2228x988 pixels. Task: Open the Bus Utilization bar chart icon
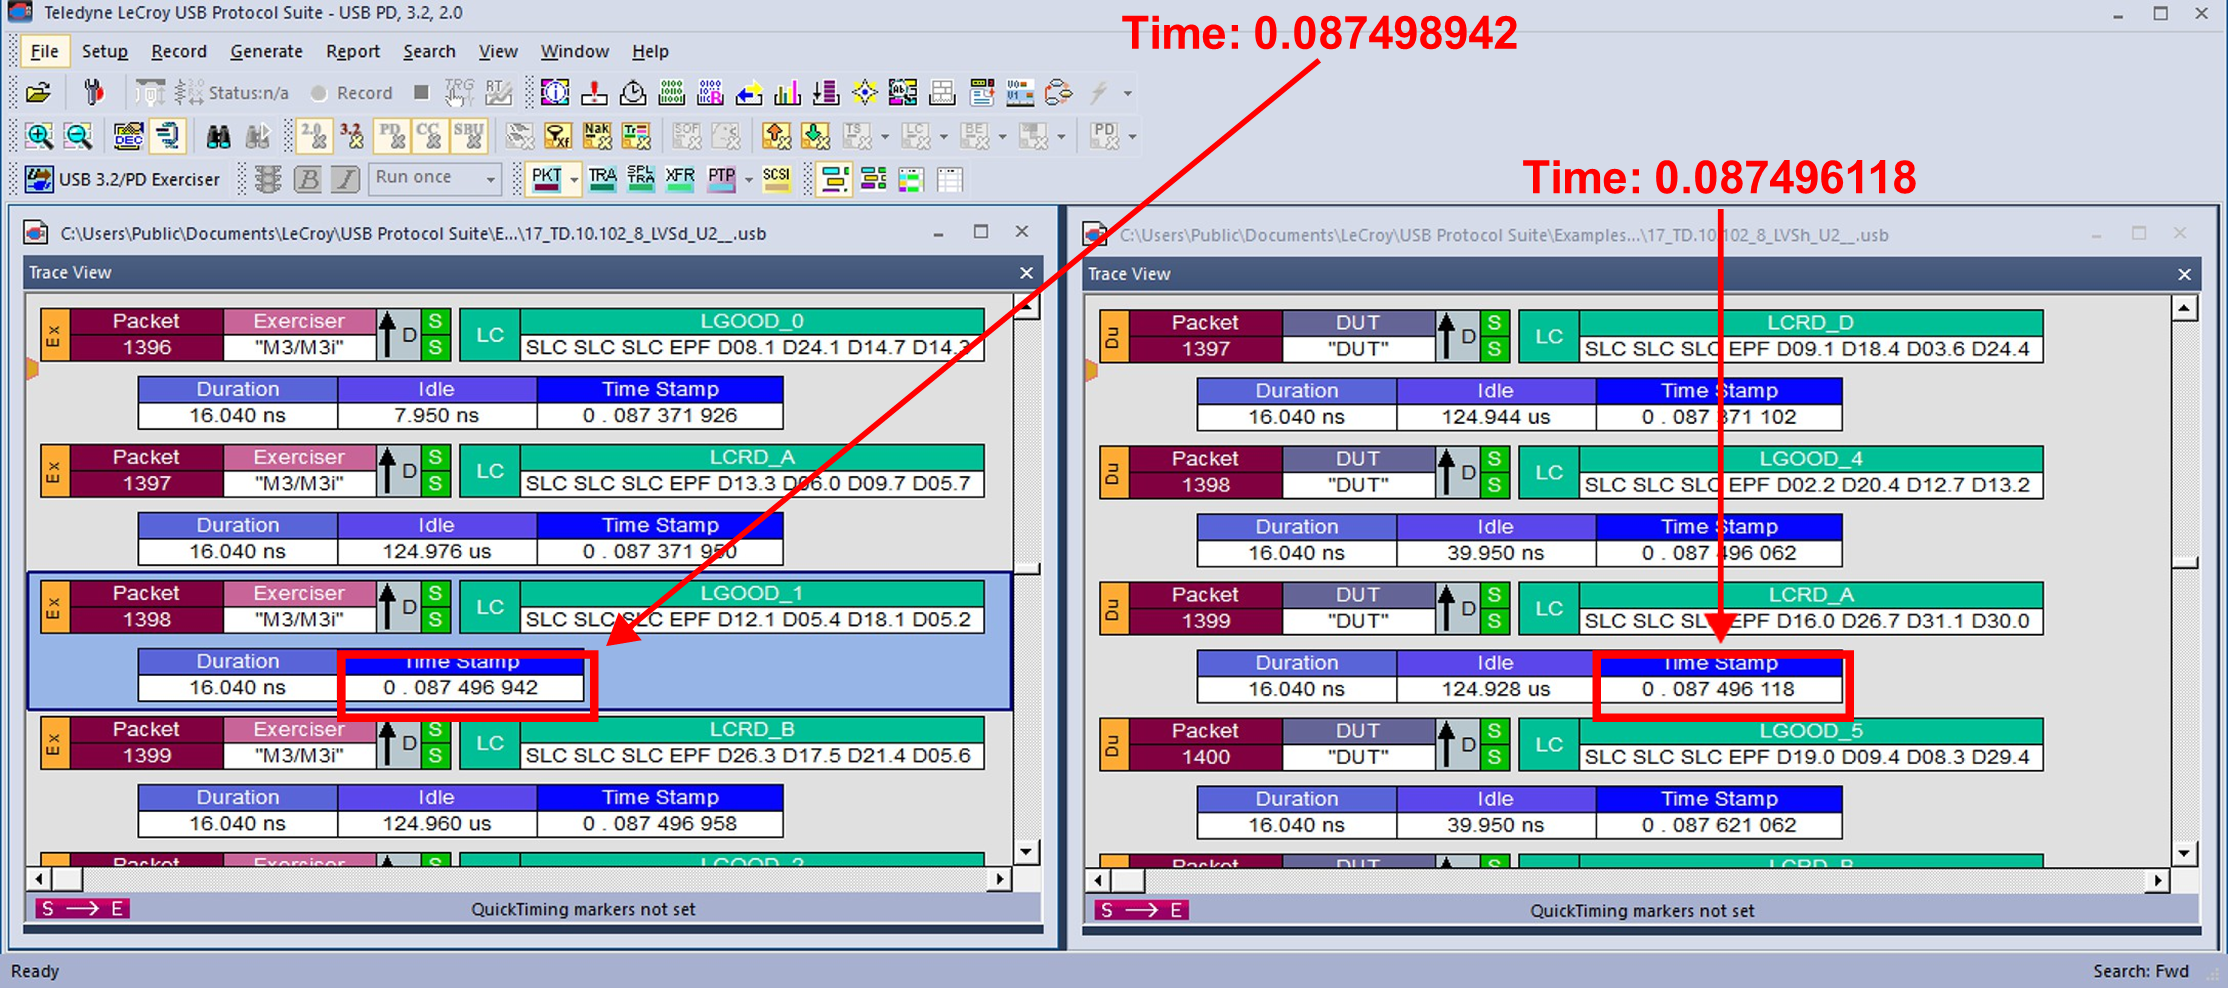(787, 93)
